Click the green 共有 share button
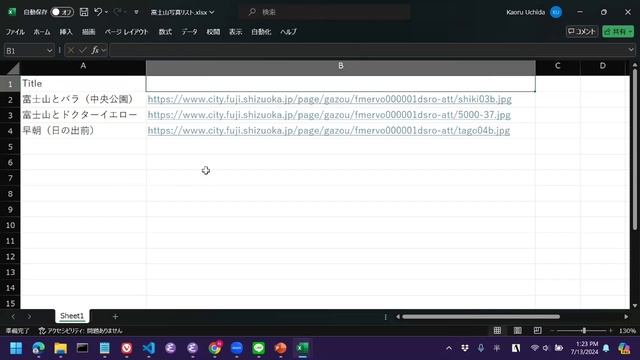 618,31
